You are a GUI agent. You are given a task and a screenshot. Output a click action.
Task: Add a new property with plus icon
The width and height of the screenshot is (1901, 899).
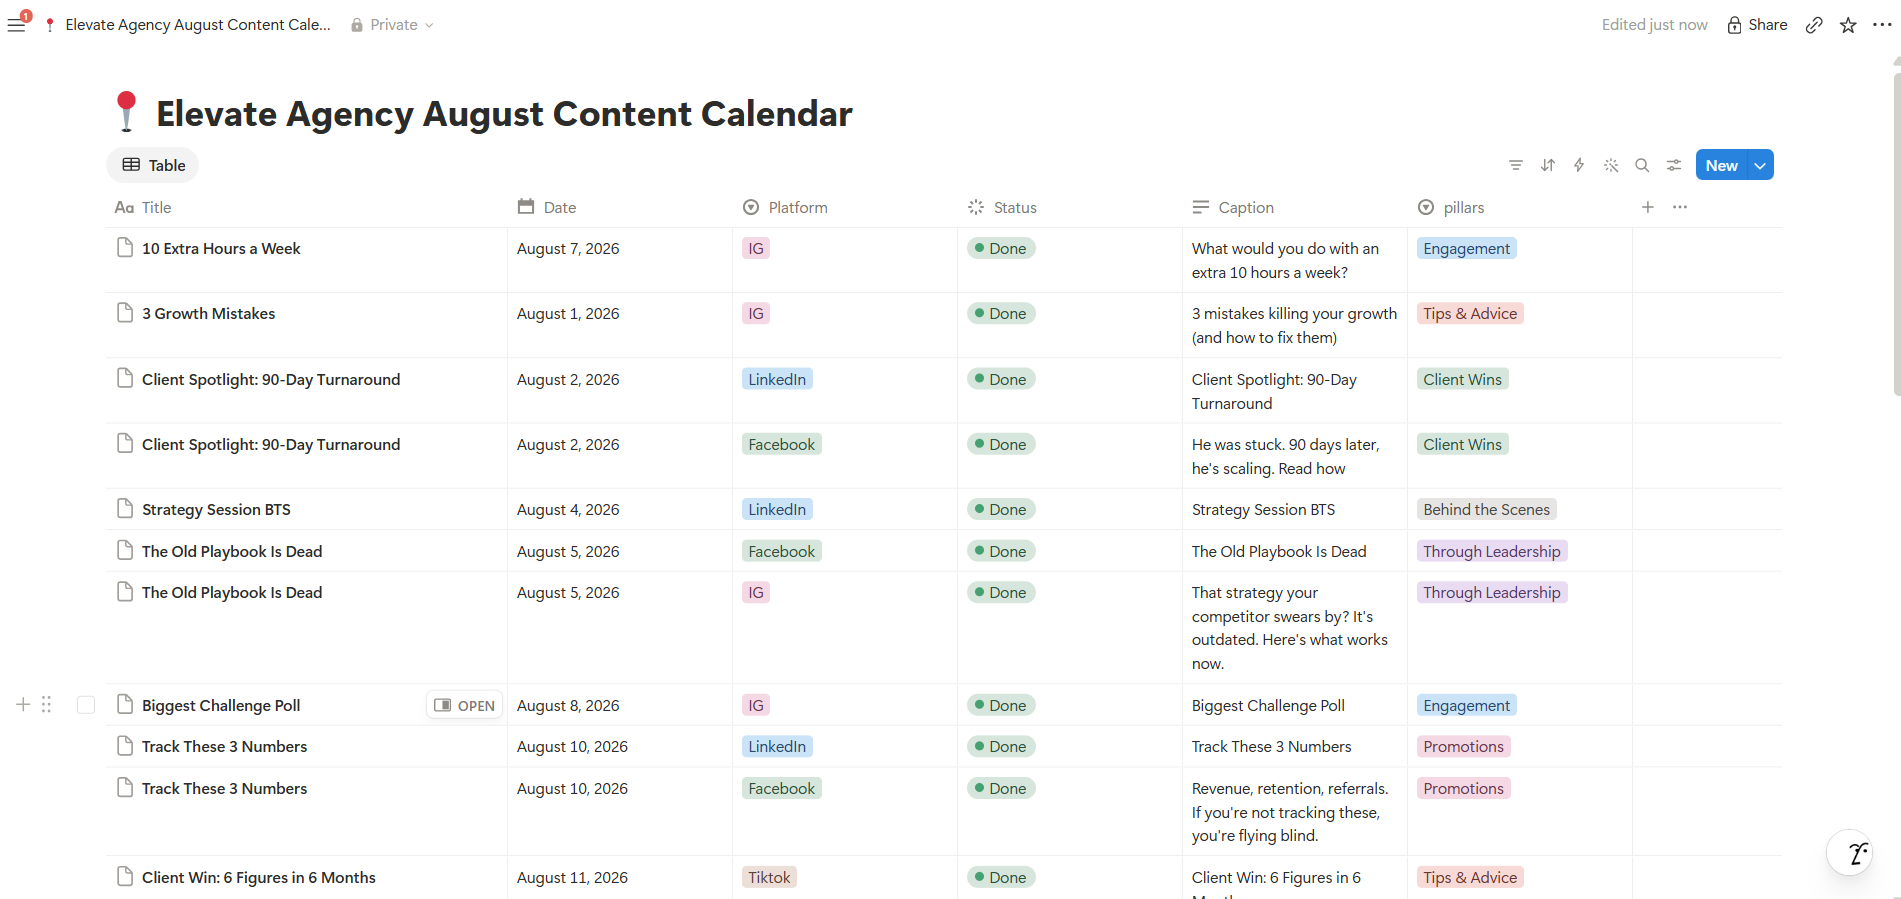pos(1648,207)
